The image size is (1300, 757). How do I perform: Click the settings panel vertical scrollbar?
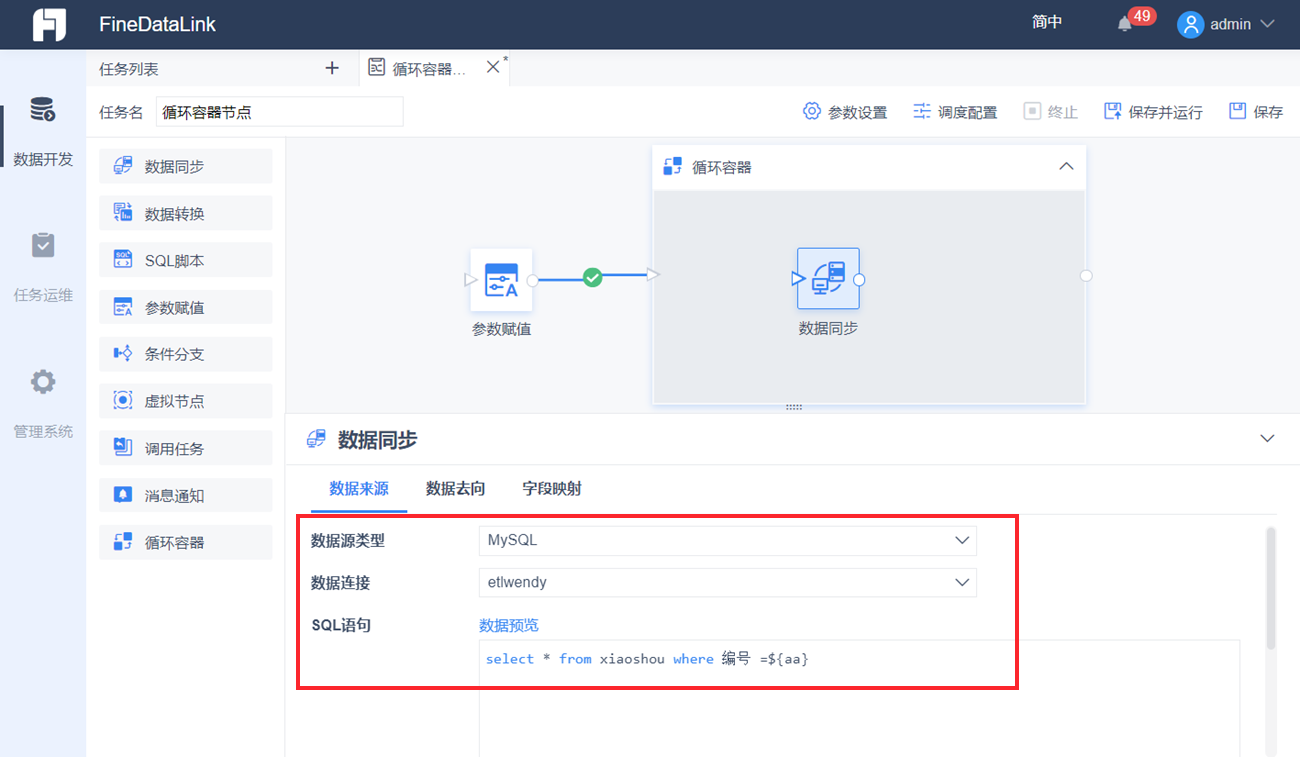coord(1271,588)
